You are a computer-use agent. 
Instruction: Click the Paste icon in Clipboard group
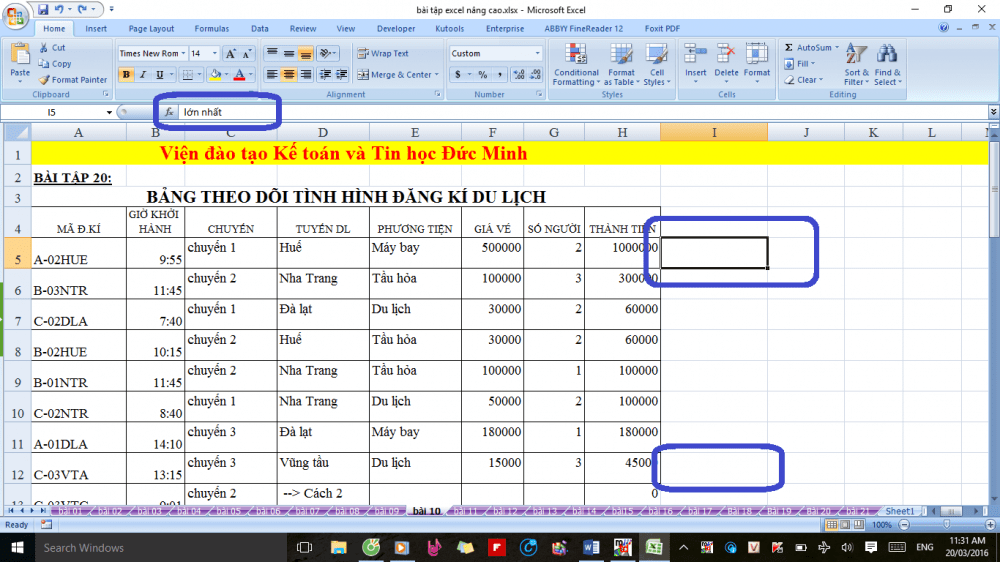[x=20, y=55]
